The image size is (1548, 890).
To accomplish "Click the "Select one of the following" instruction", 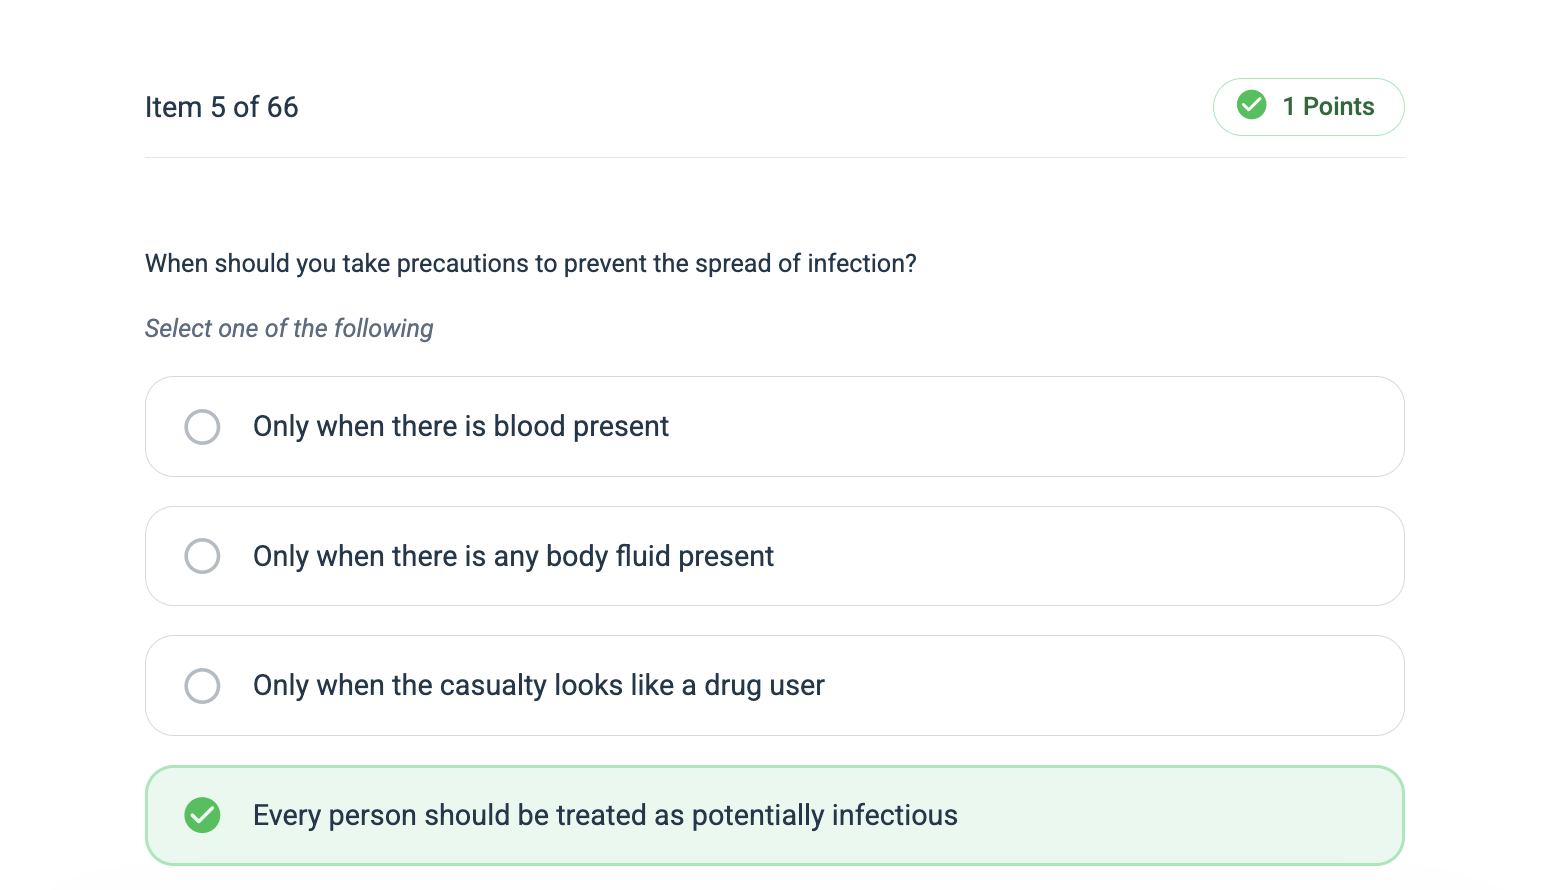I will point(289,328).
